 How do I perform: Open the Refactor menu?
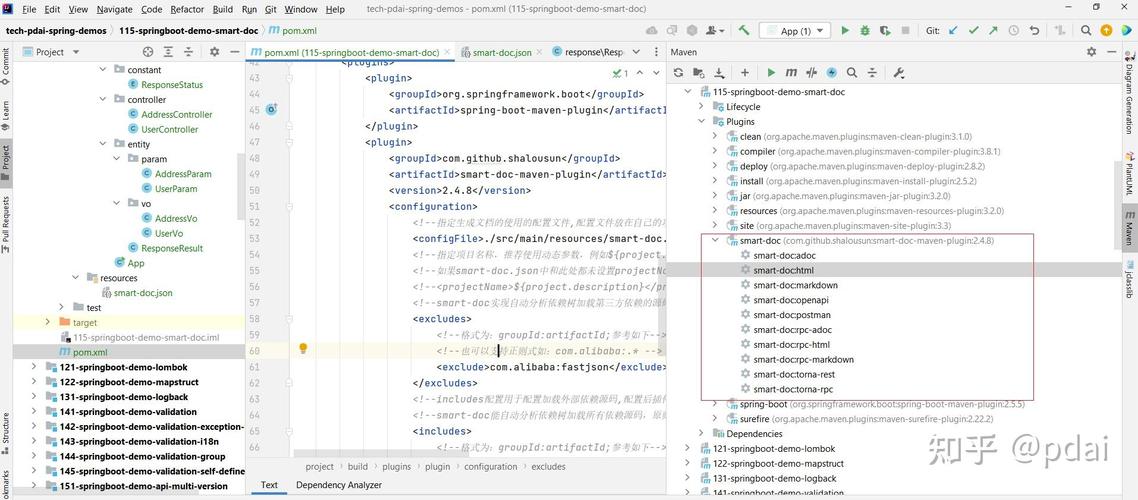187,9
